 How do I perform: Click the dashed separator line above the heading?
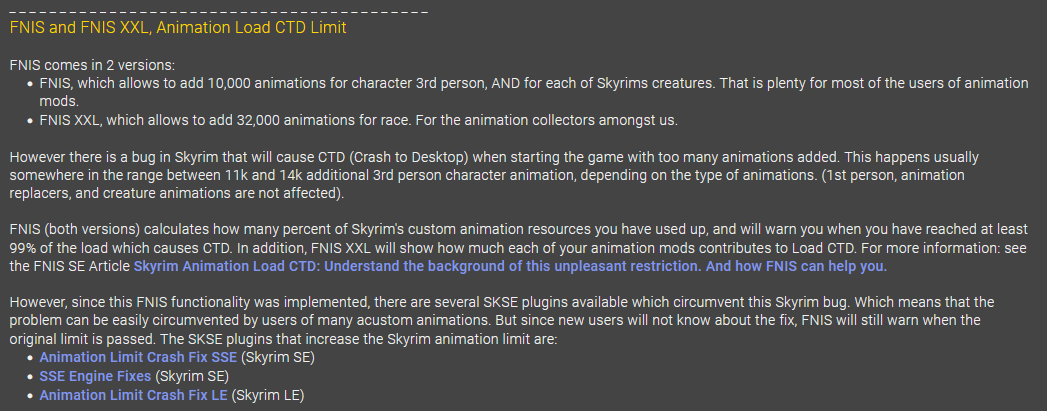pos(219,12)
